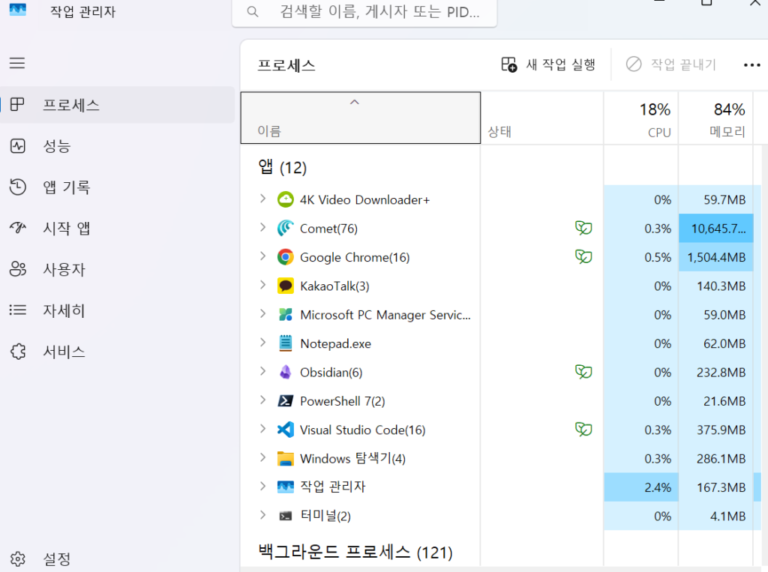This screenshot has width=768, height=572.
Task: Switch to the 성능 page
Action: pyautogui.click(x=118, y=146)
